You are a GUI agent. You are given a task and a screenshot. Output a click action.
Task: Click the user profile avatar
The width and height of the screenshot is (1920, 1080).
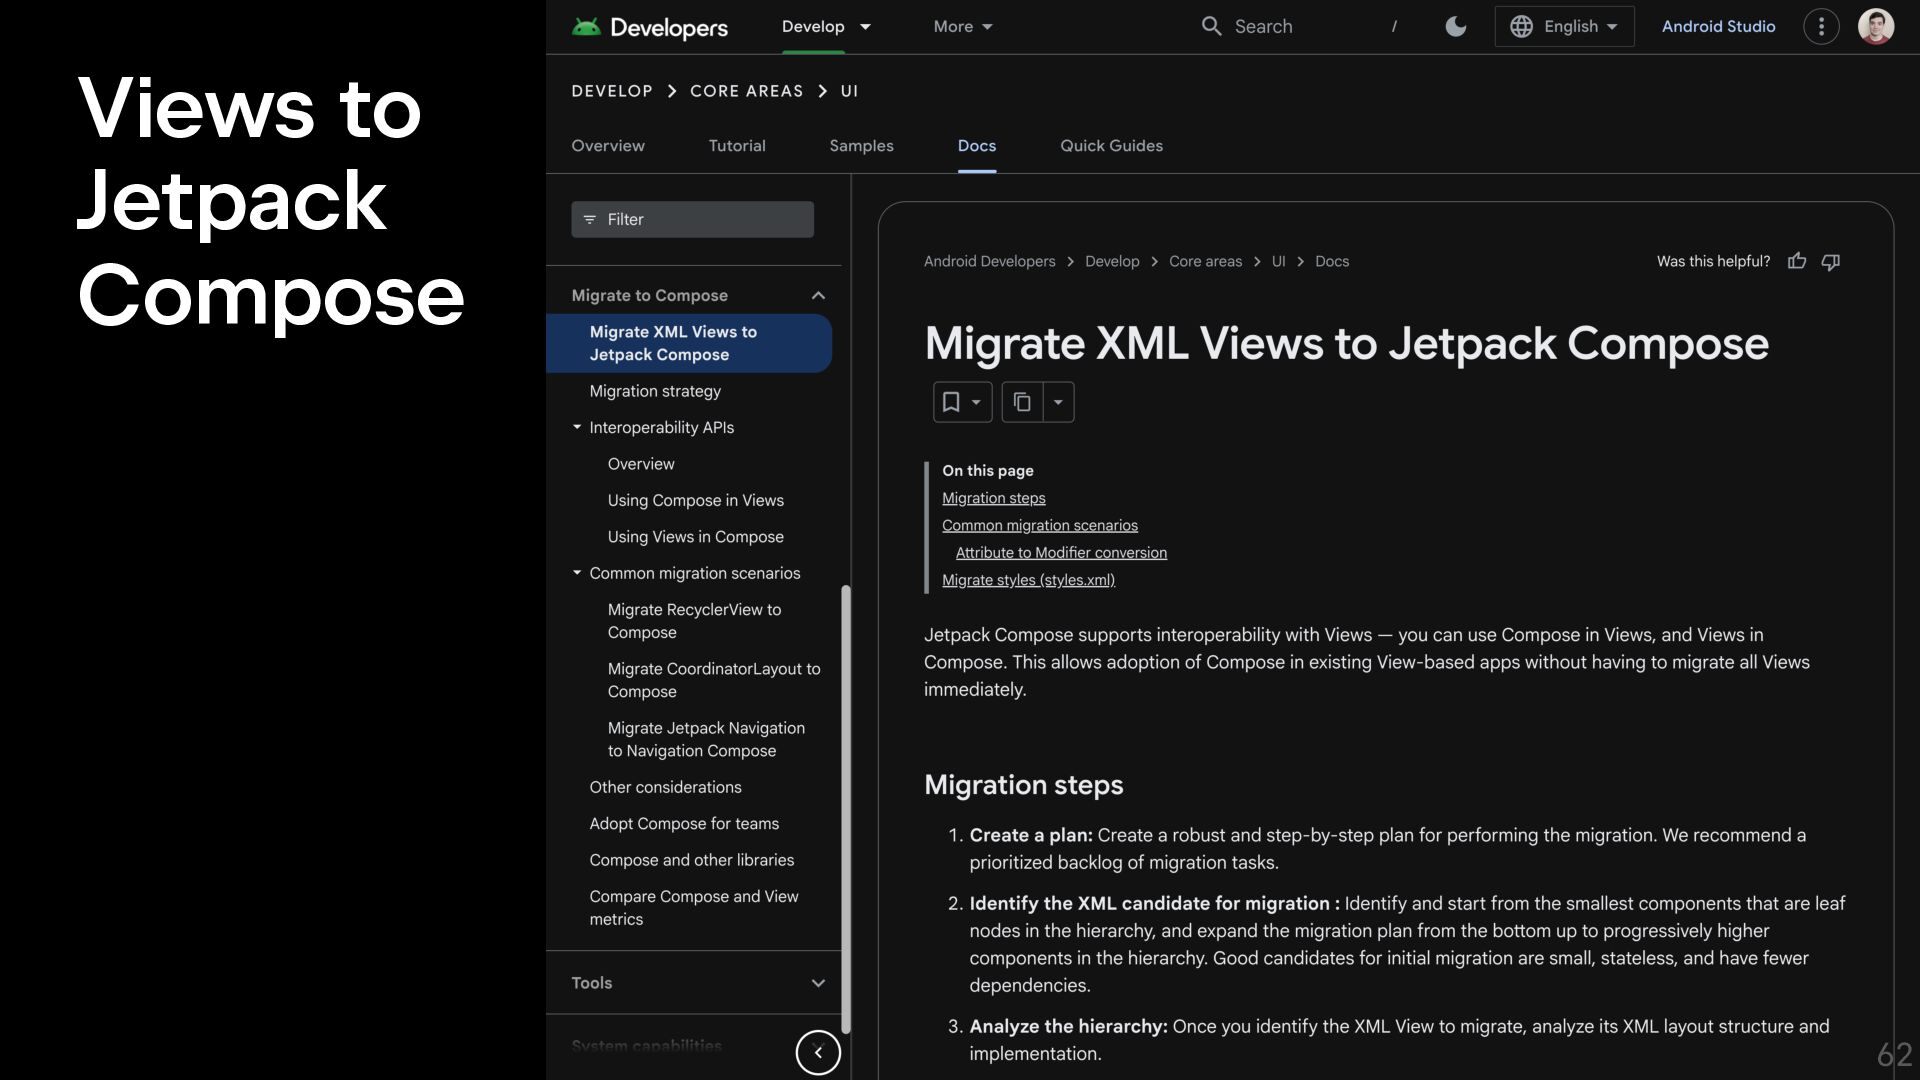point(1875,27)
